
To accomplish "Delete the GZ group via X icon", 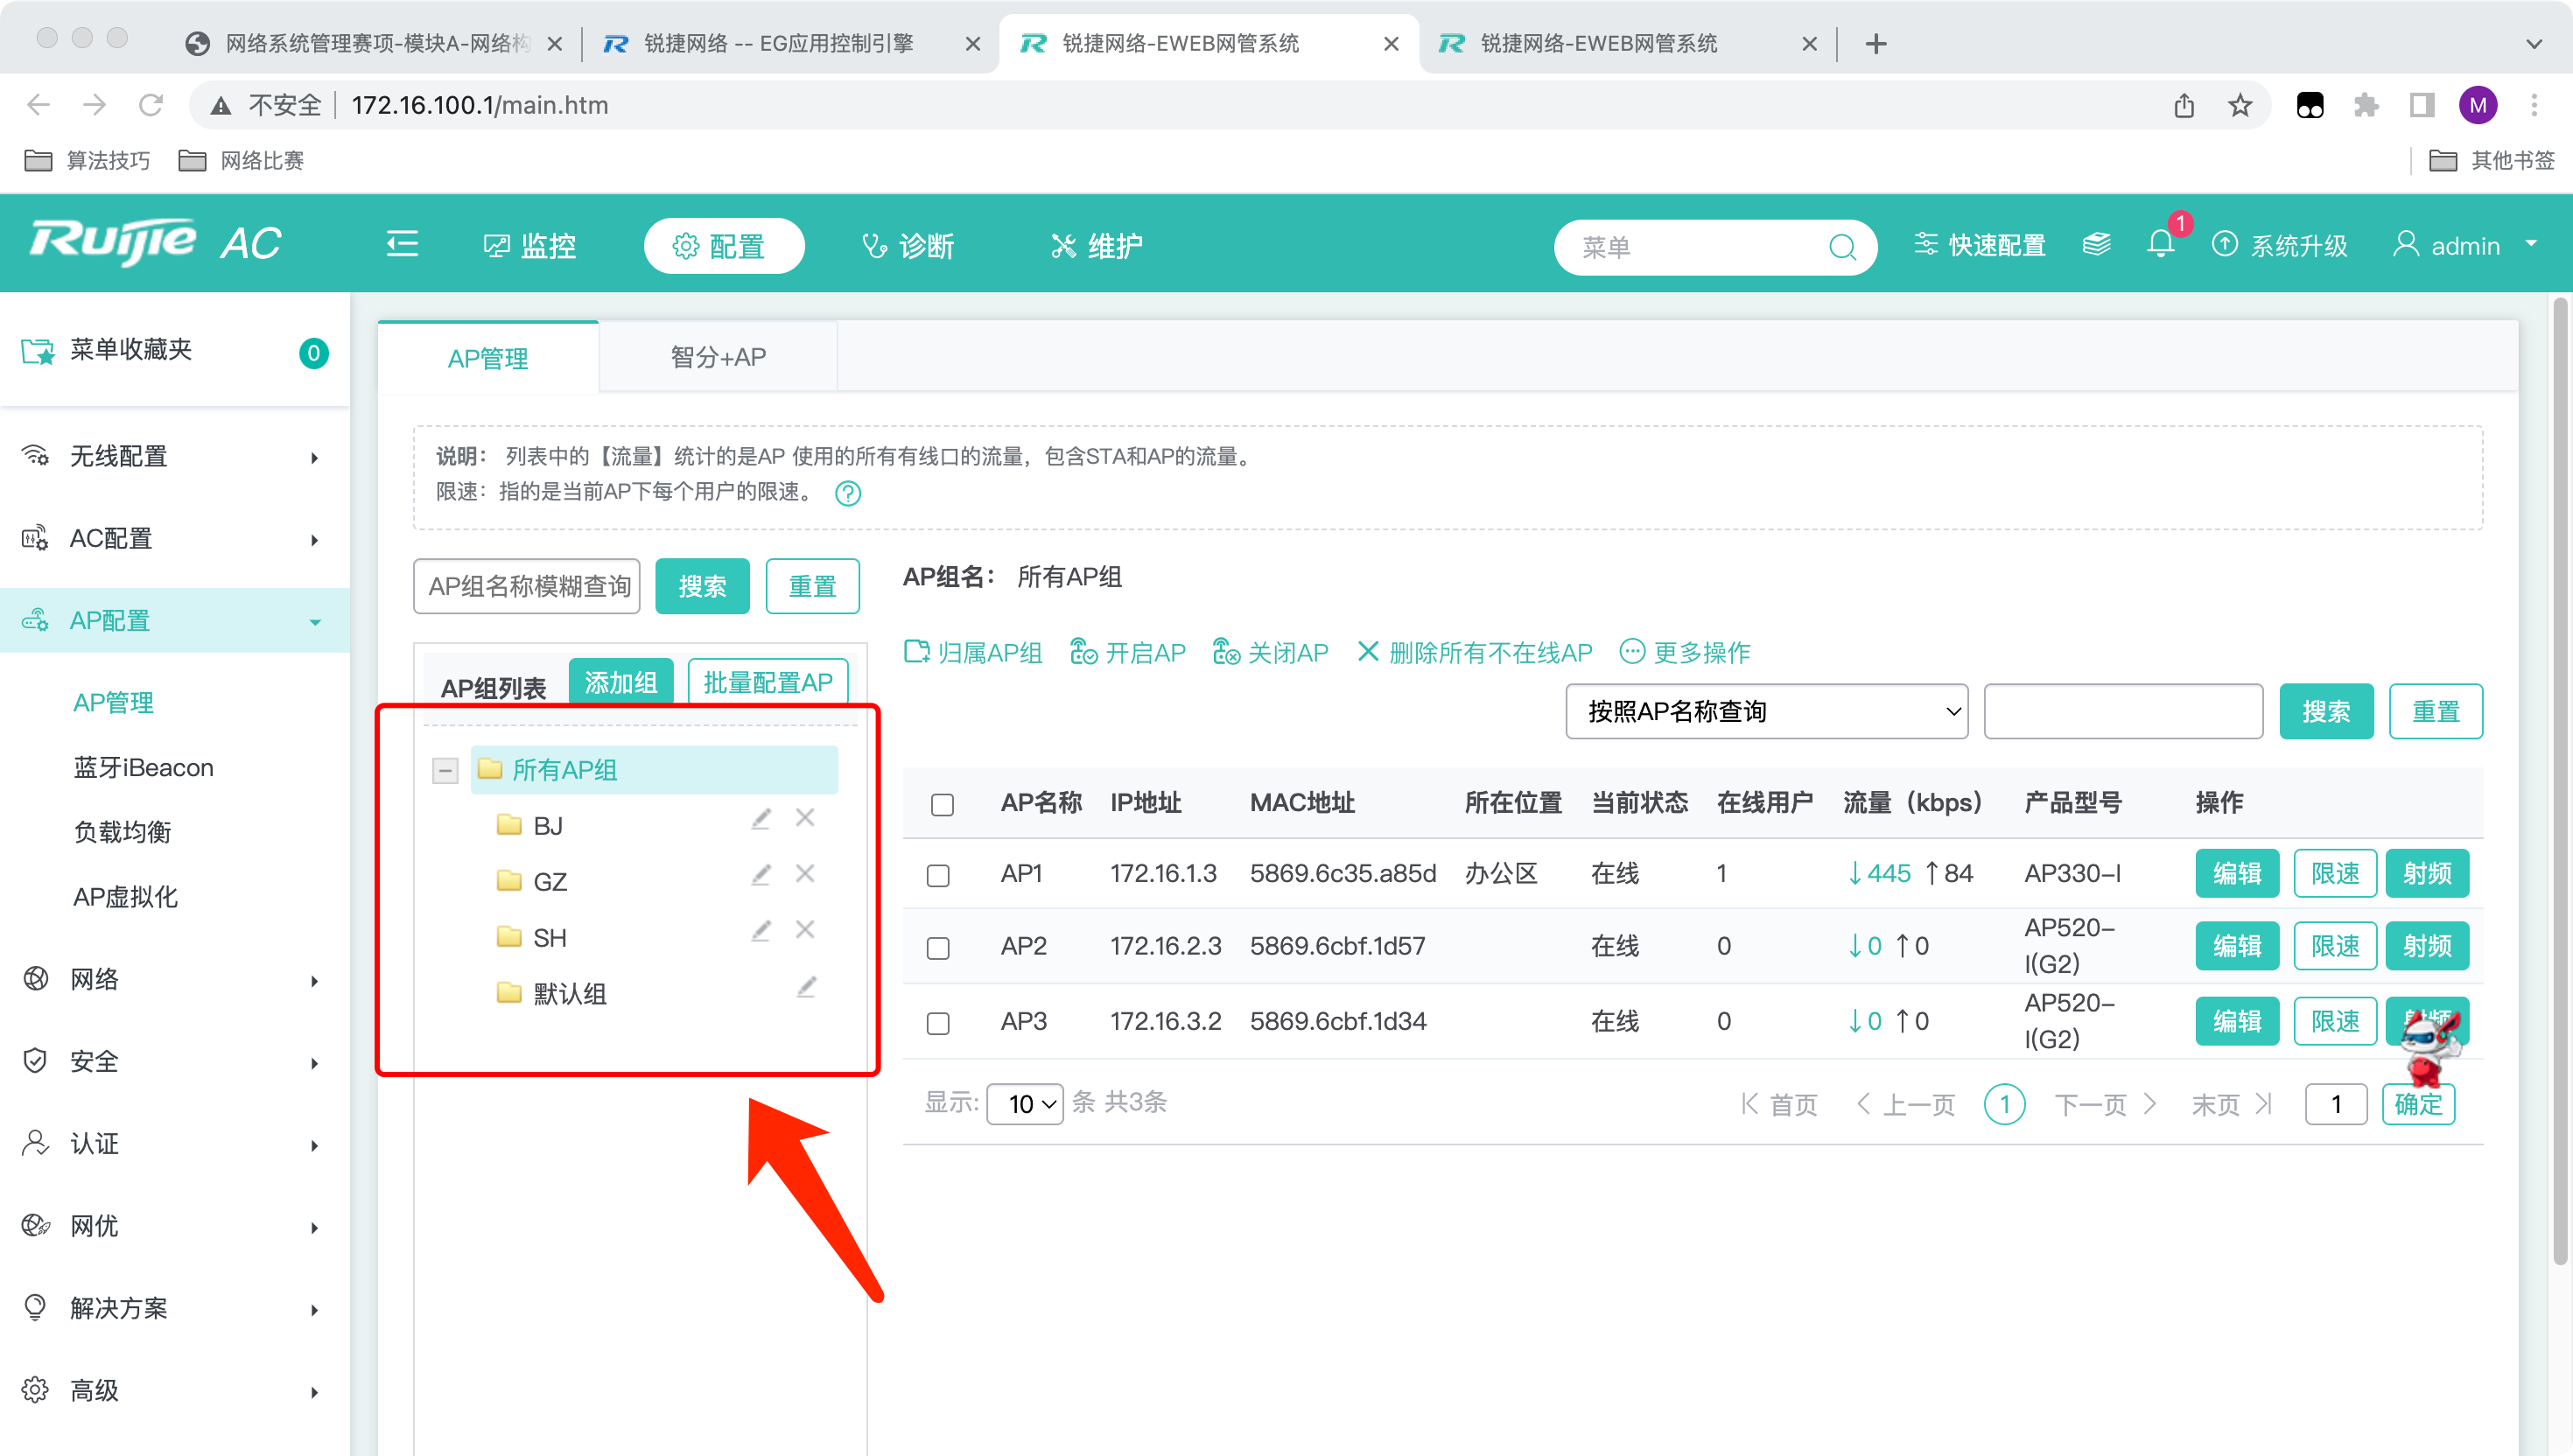I will (x=805, y=874).
